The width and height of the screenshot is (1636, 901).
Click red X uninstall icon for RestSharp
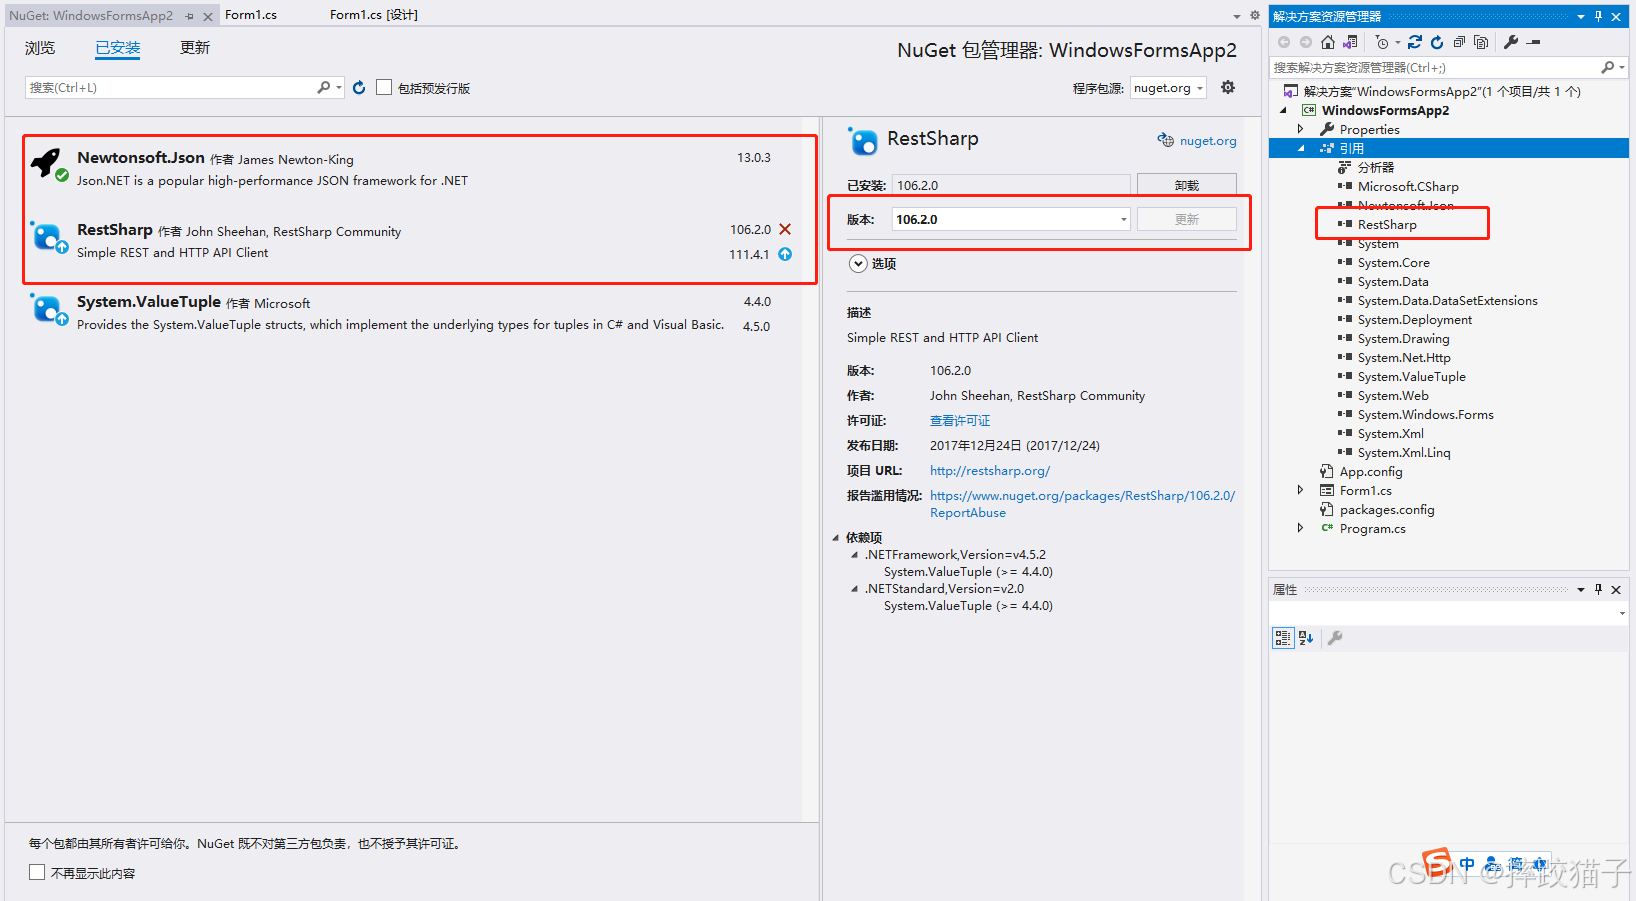tap(785, 229)
